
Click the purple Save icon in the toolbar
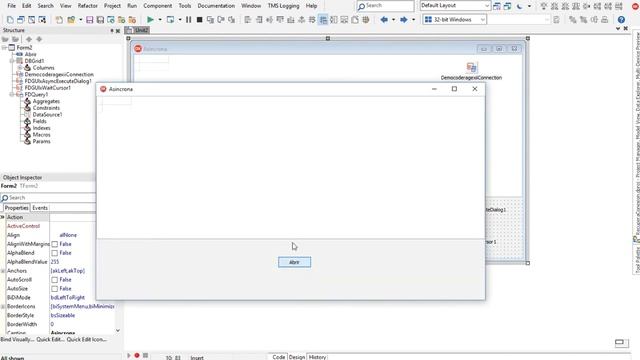point(89,20)
